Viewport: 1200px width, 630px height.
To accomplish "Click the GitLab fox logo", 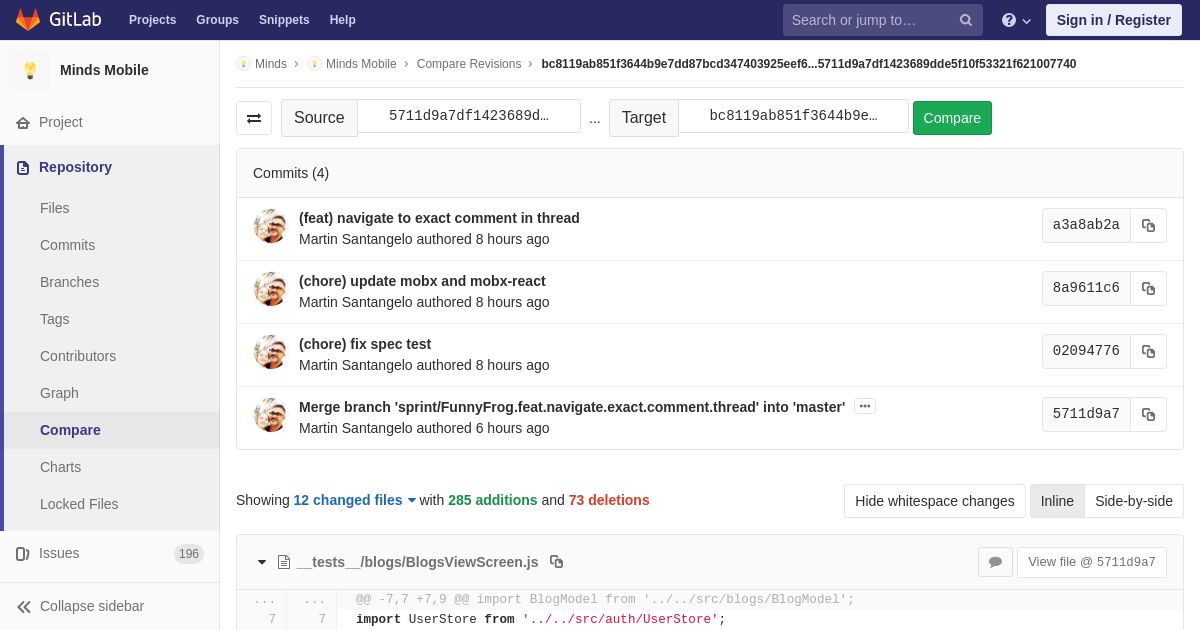I will pyautogui.click(x=28, y=20).
